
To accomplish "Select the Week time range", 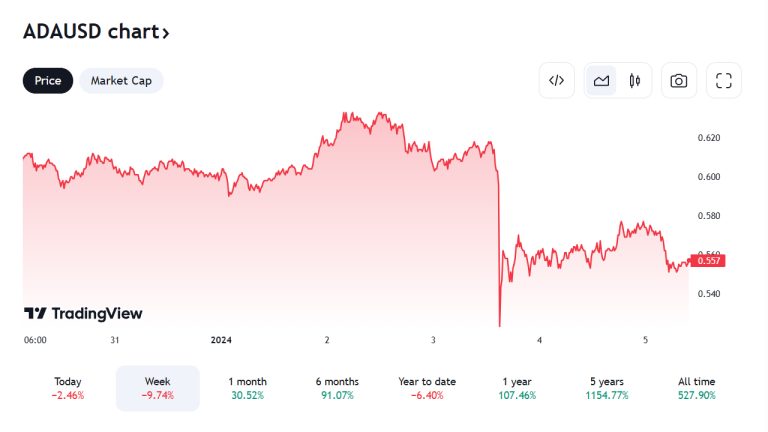I will click(158, 388).
